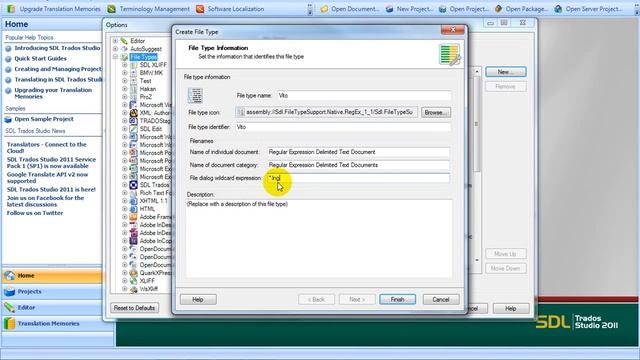Viewport: 640px width, 360px height.
Task: Expand the SDL XLIFF tree node
Action: point(125,65)
